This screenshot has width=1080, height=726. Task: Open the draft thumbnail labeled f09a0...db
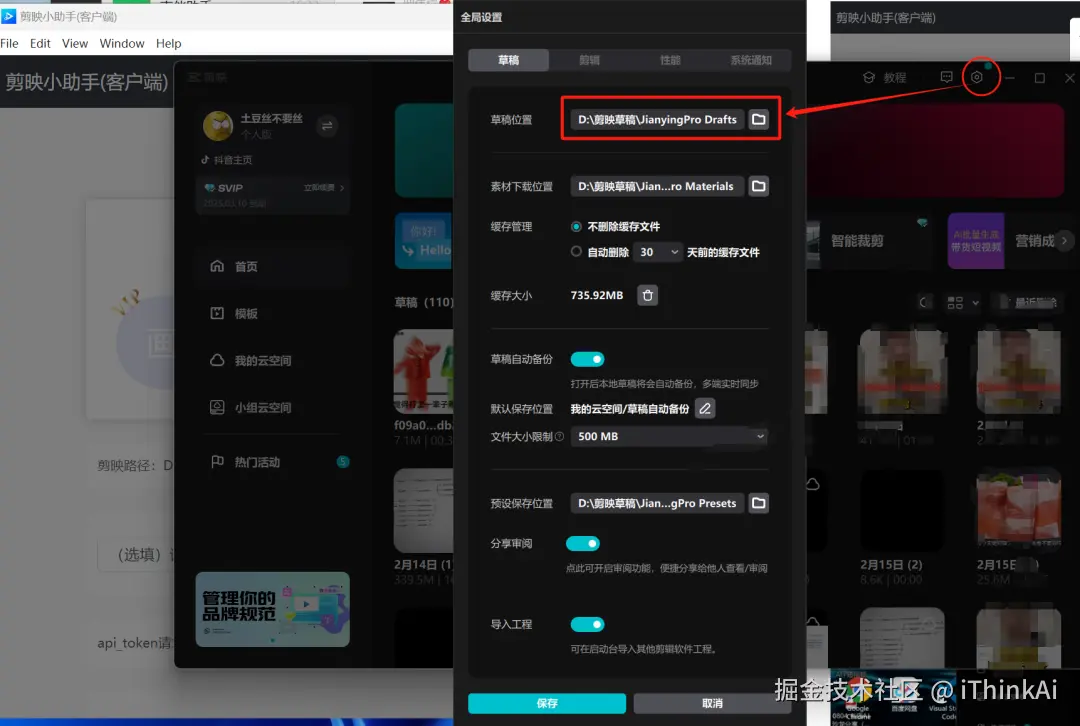click(423, 371)
